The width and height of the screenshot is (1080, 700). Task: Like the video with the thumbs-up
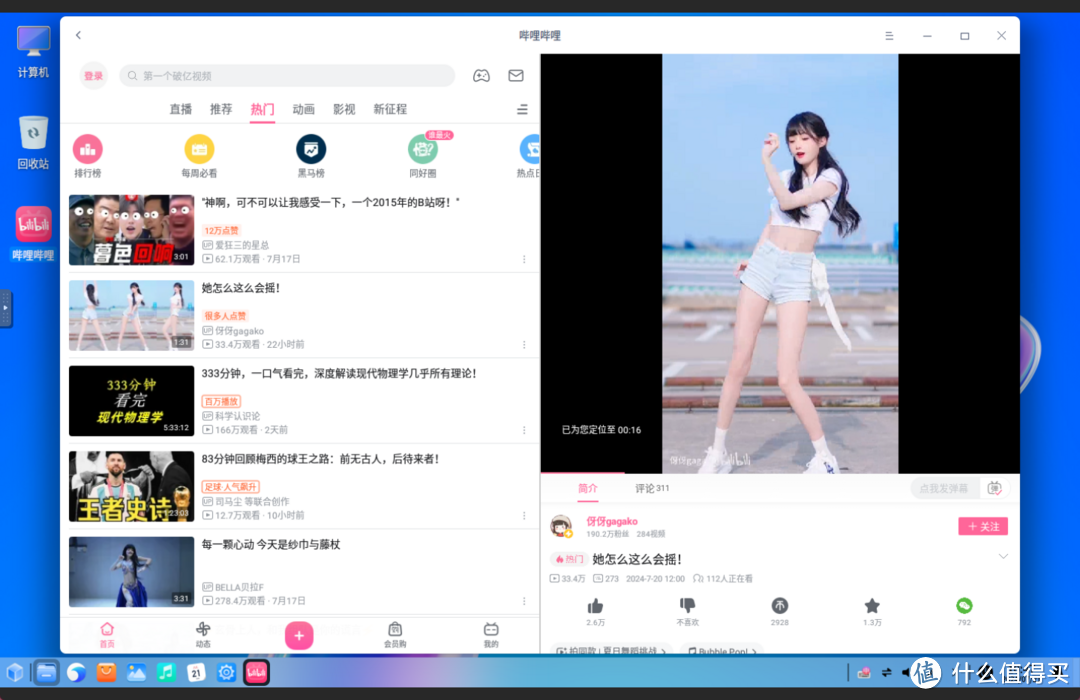pos(595,606)
